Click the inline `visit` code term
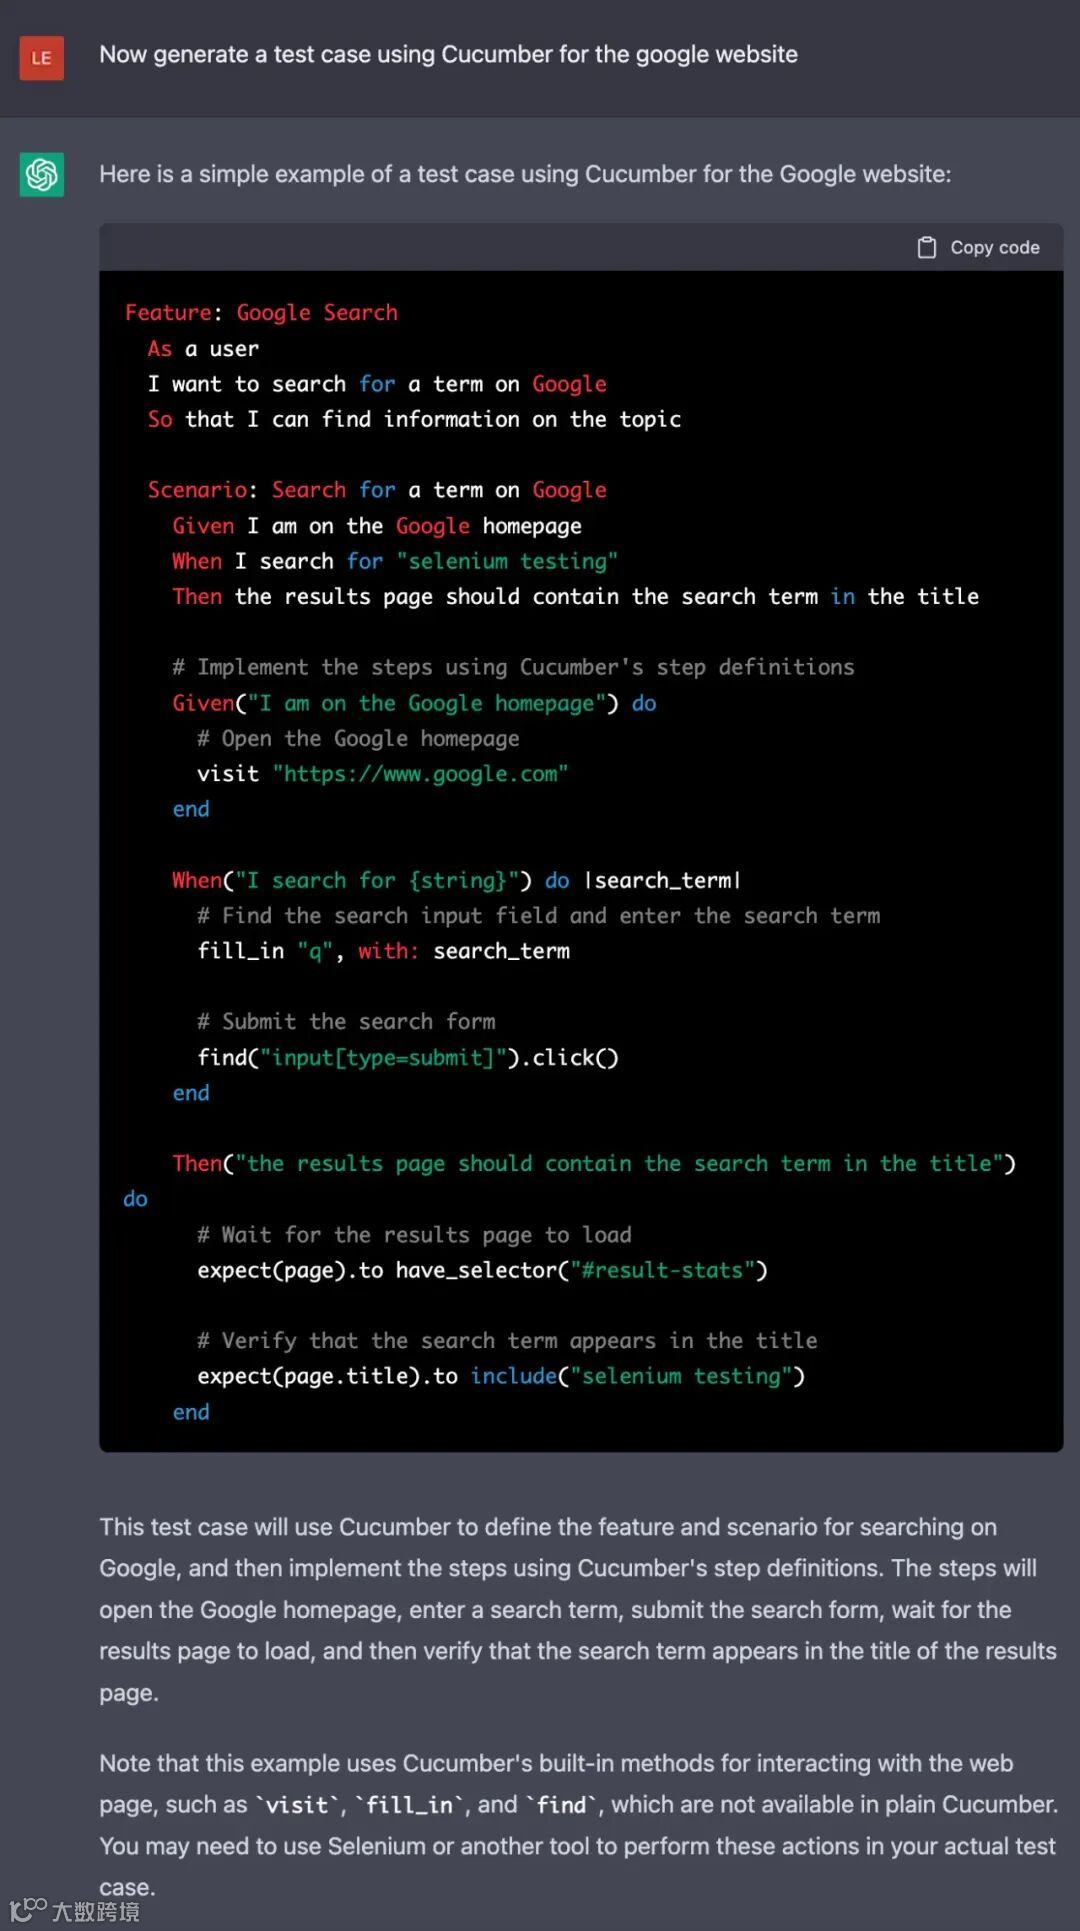This screenshot has height=1931, width=1080. 297,1805
